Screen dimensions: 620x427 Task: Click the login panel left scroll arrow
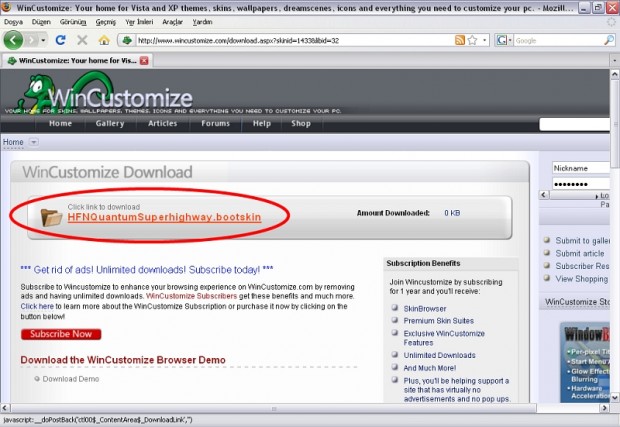click(544, 195)
